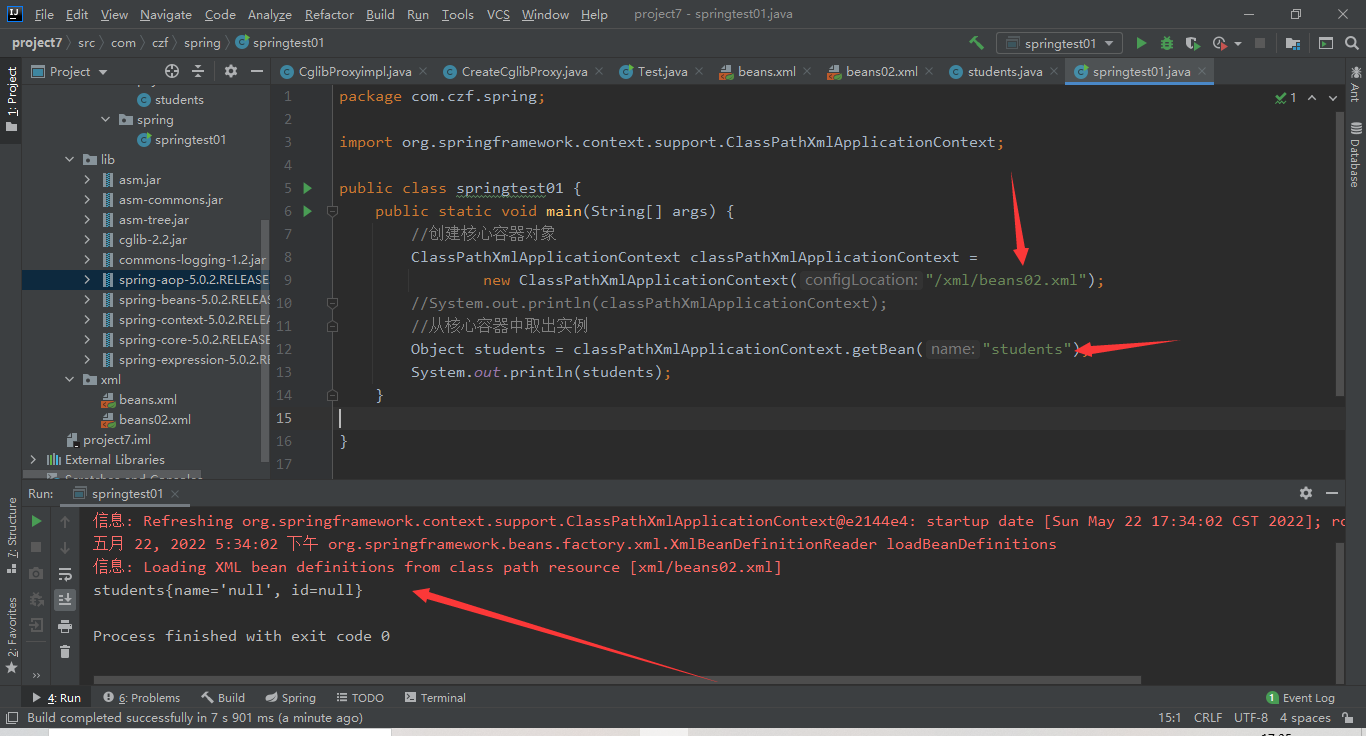This screenshot has width=1366, height=736.
Task: Open the Ant tool window sidebar
Action: [x=1355, y=83]
